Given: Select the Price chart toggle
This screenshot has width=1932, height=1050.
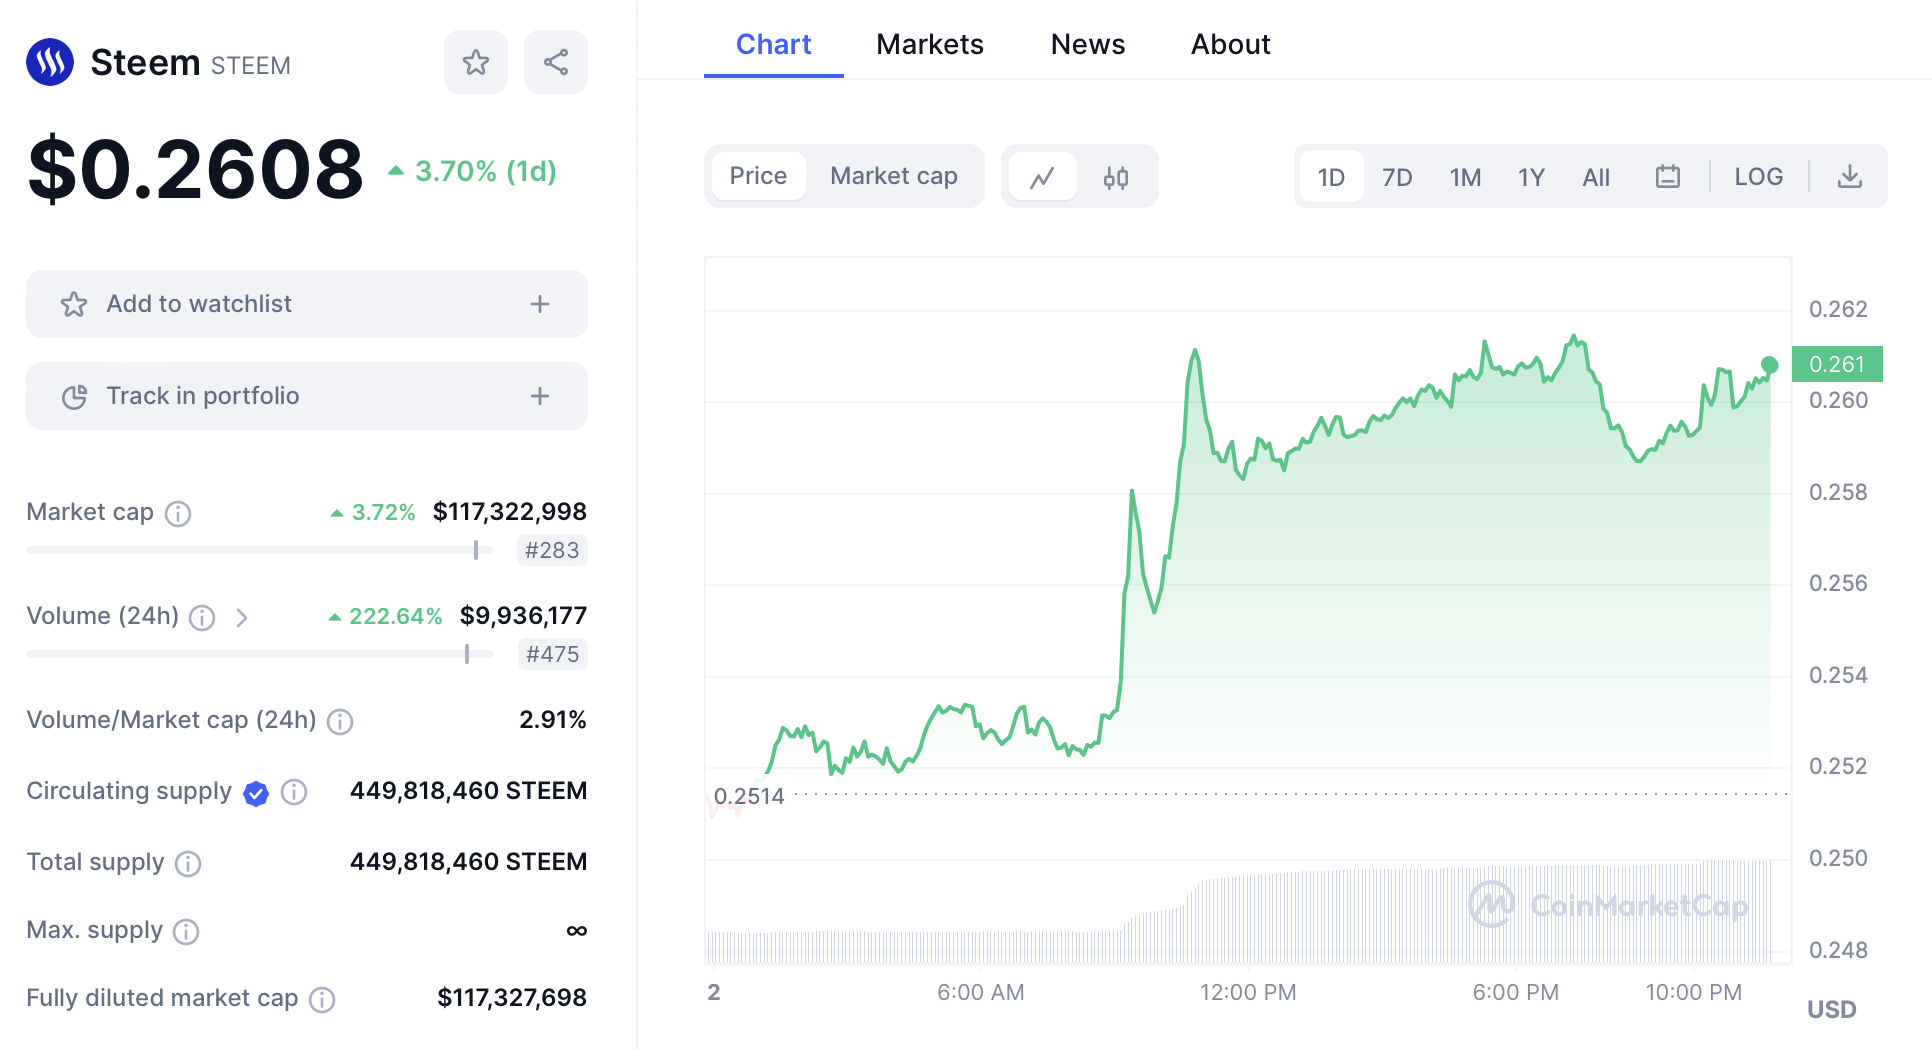Looking at the screenshot, I should coord(758,176).
